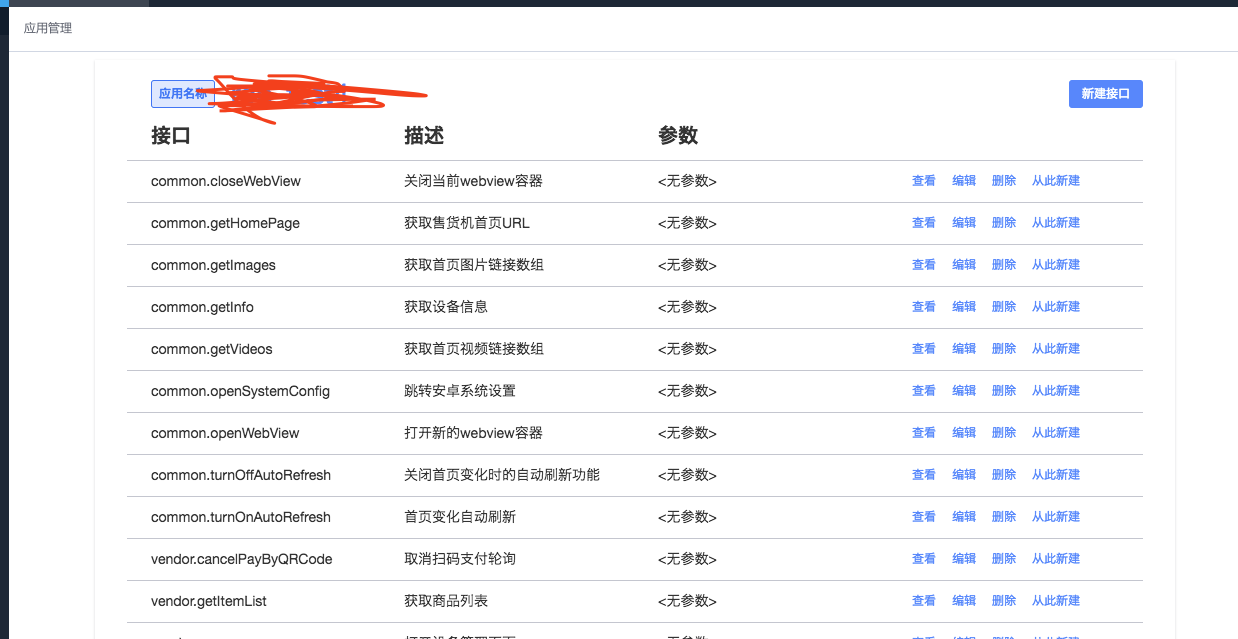Click 从此新建 for common.getHomePage
Image resolution: width=1238 pixels, height=639 pixels.
(1056, 223)
